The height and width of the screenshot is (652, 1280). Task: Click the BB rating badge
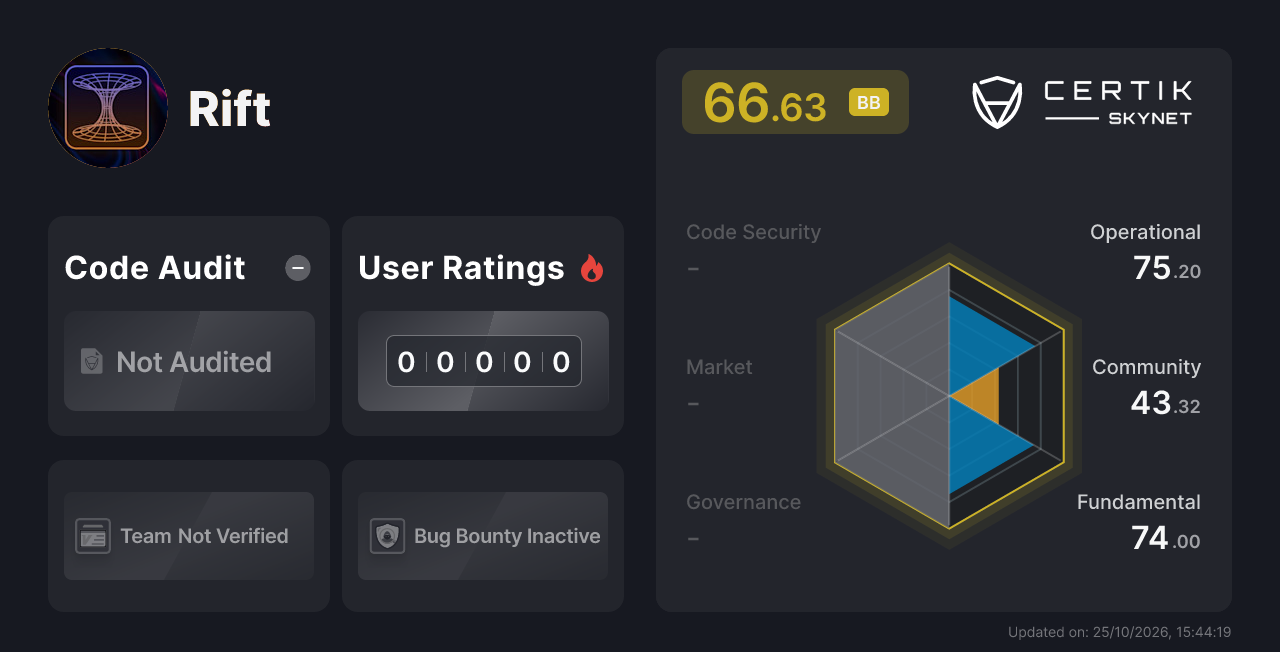(869, 103)
